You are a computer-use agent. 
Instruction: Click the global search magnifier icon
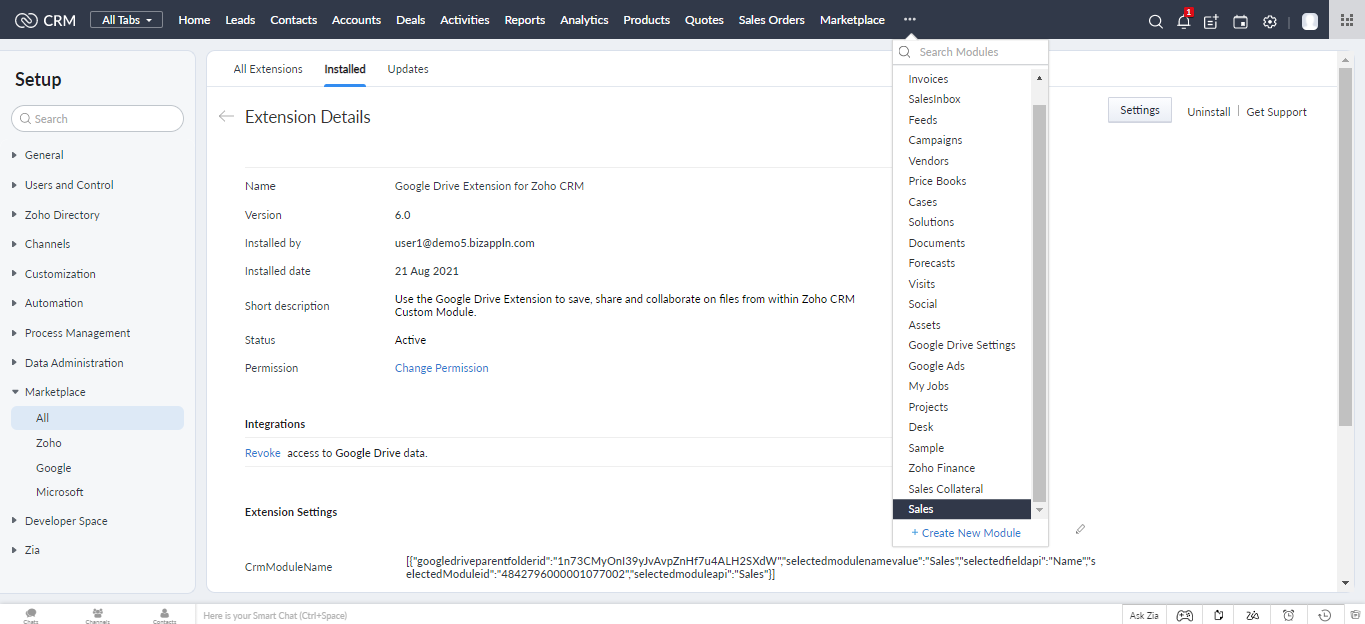pyautogui.click(x=1155, y=21)
